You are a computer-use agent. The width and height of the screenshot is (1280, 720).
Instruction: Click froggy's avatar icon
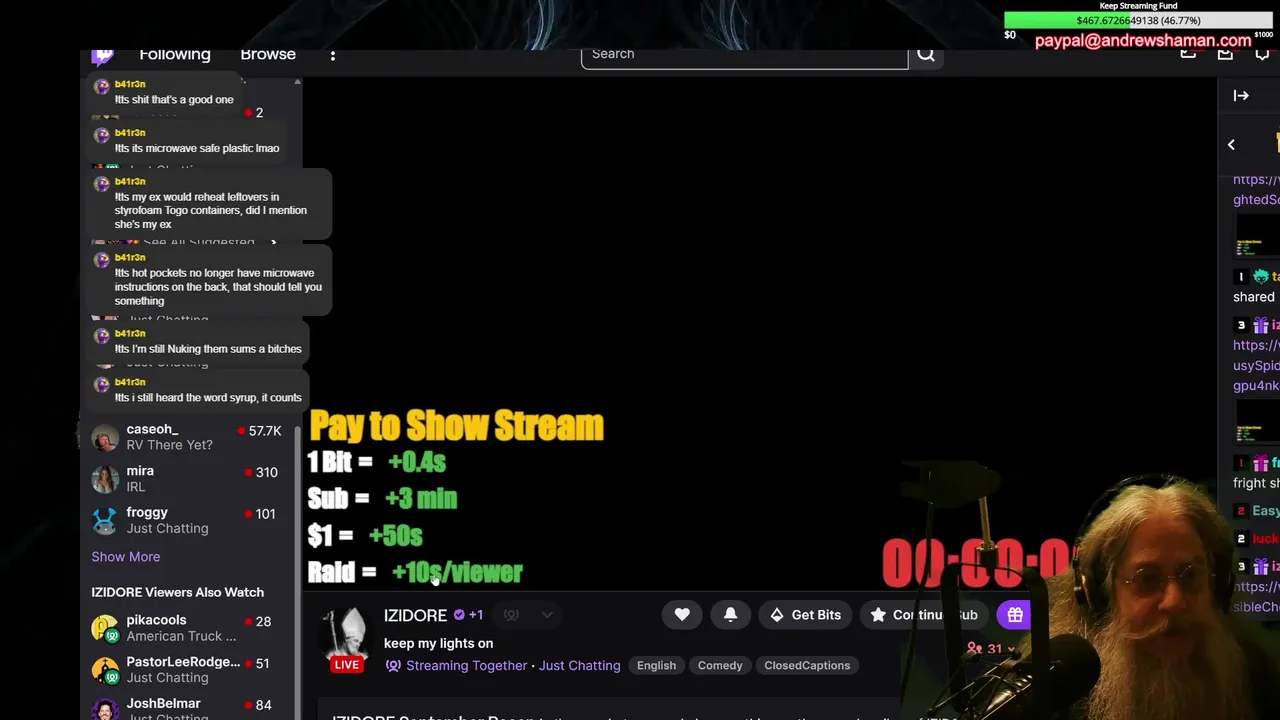105,520
